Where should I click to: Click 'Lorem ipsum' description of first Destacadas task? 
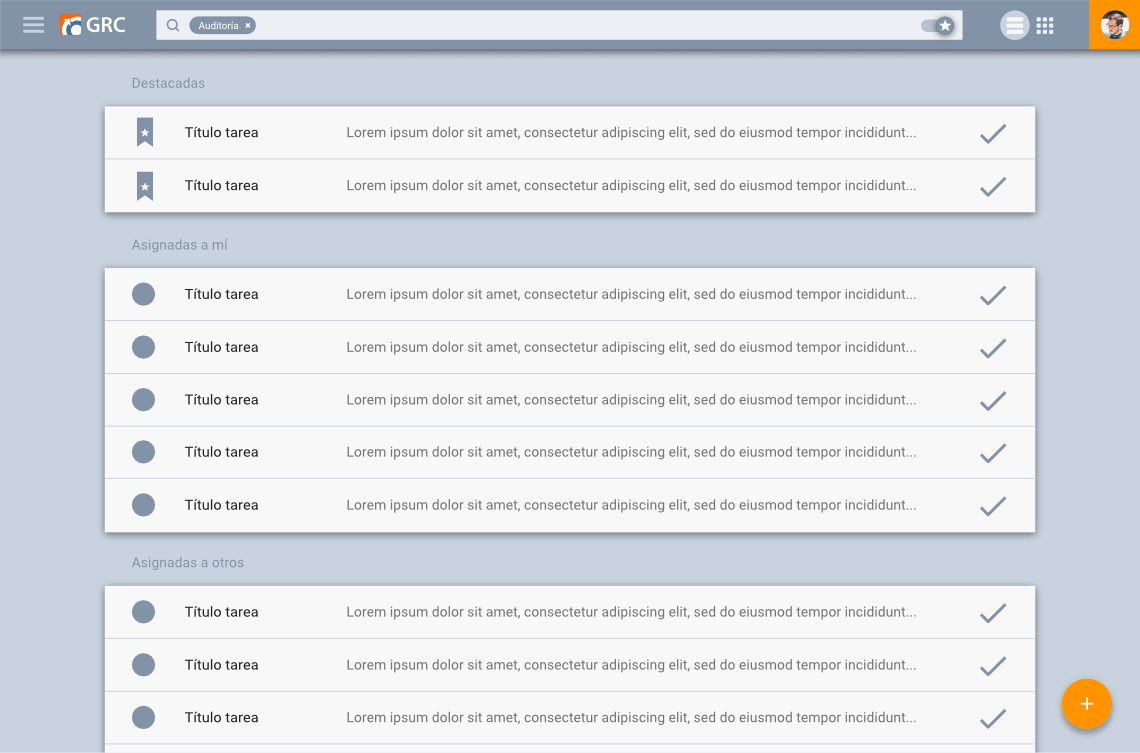click(631, 132)
